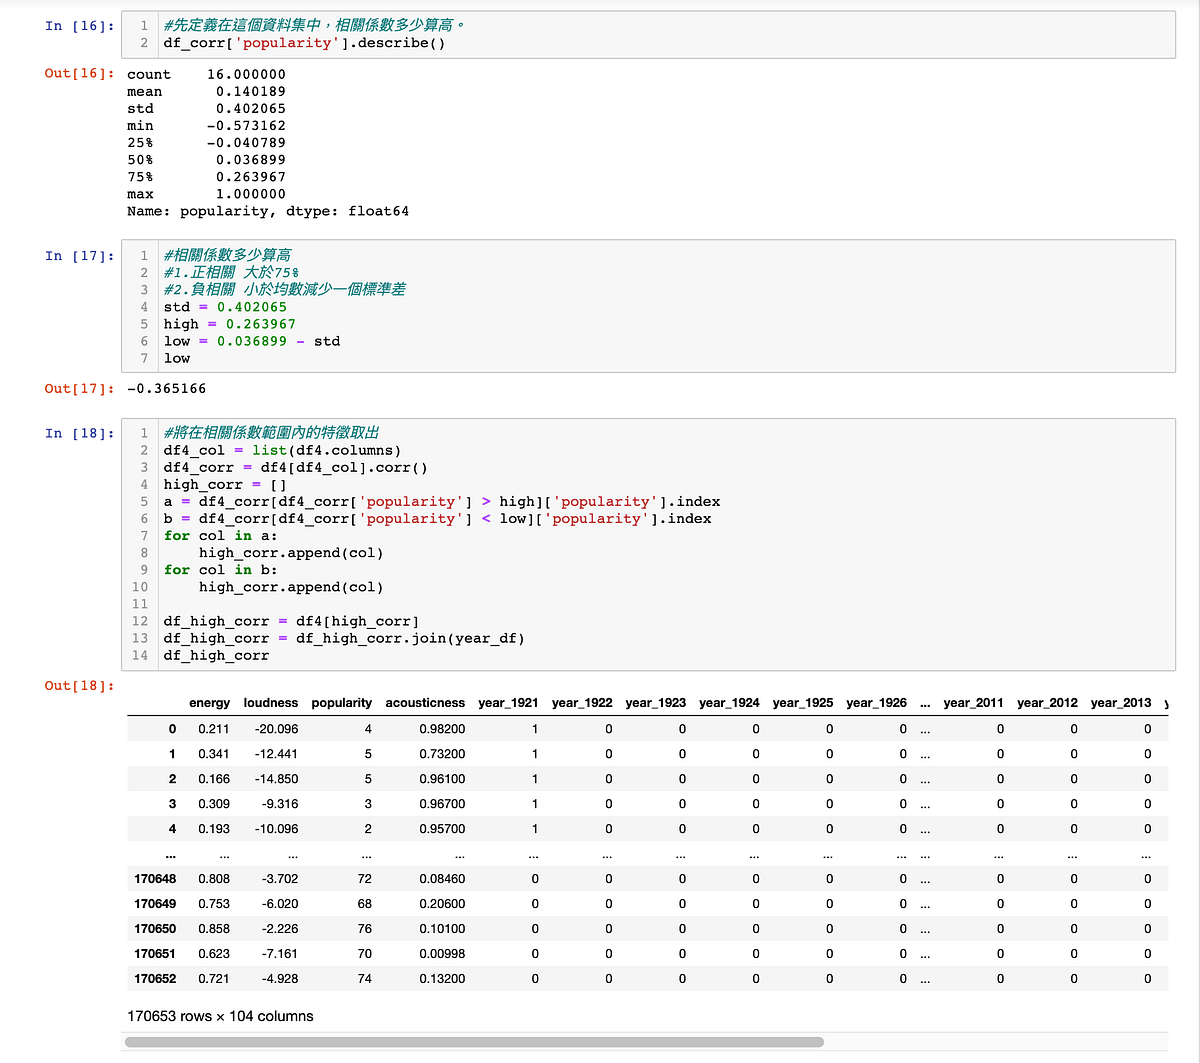
Task: Click the min value -0.573162
Action: pos(246,126)
